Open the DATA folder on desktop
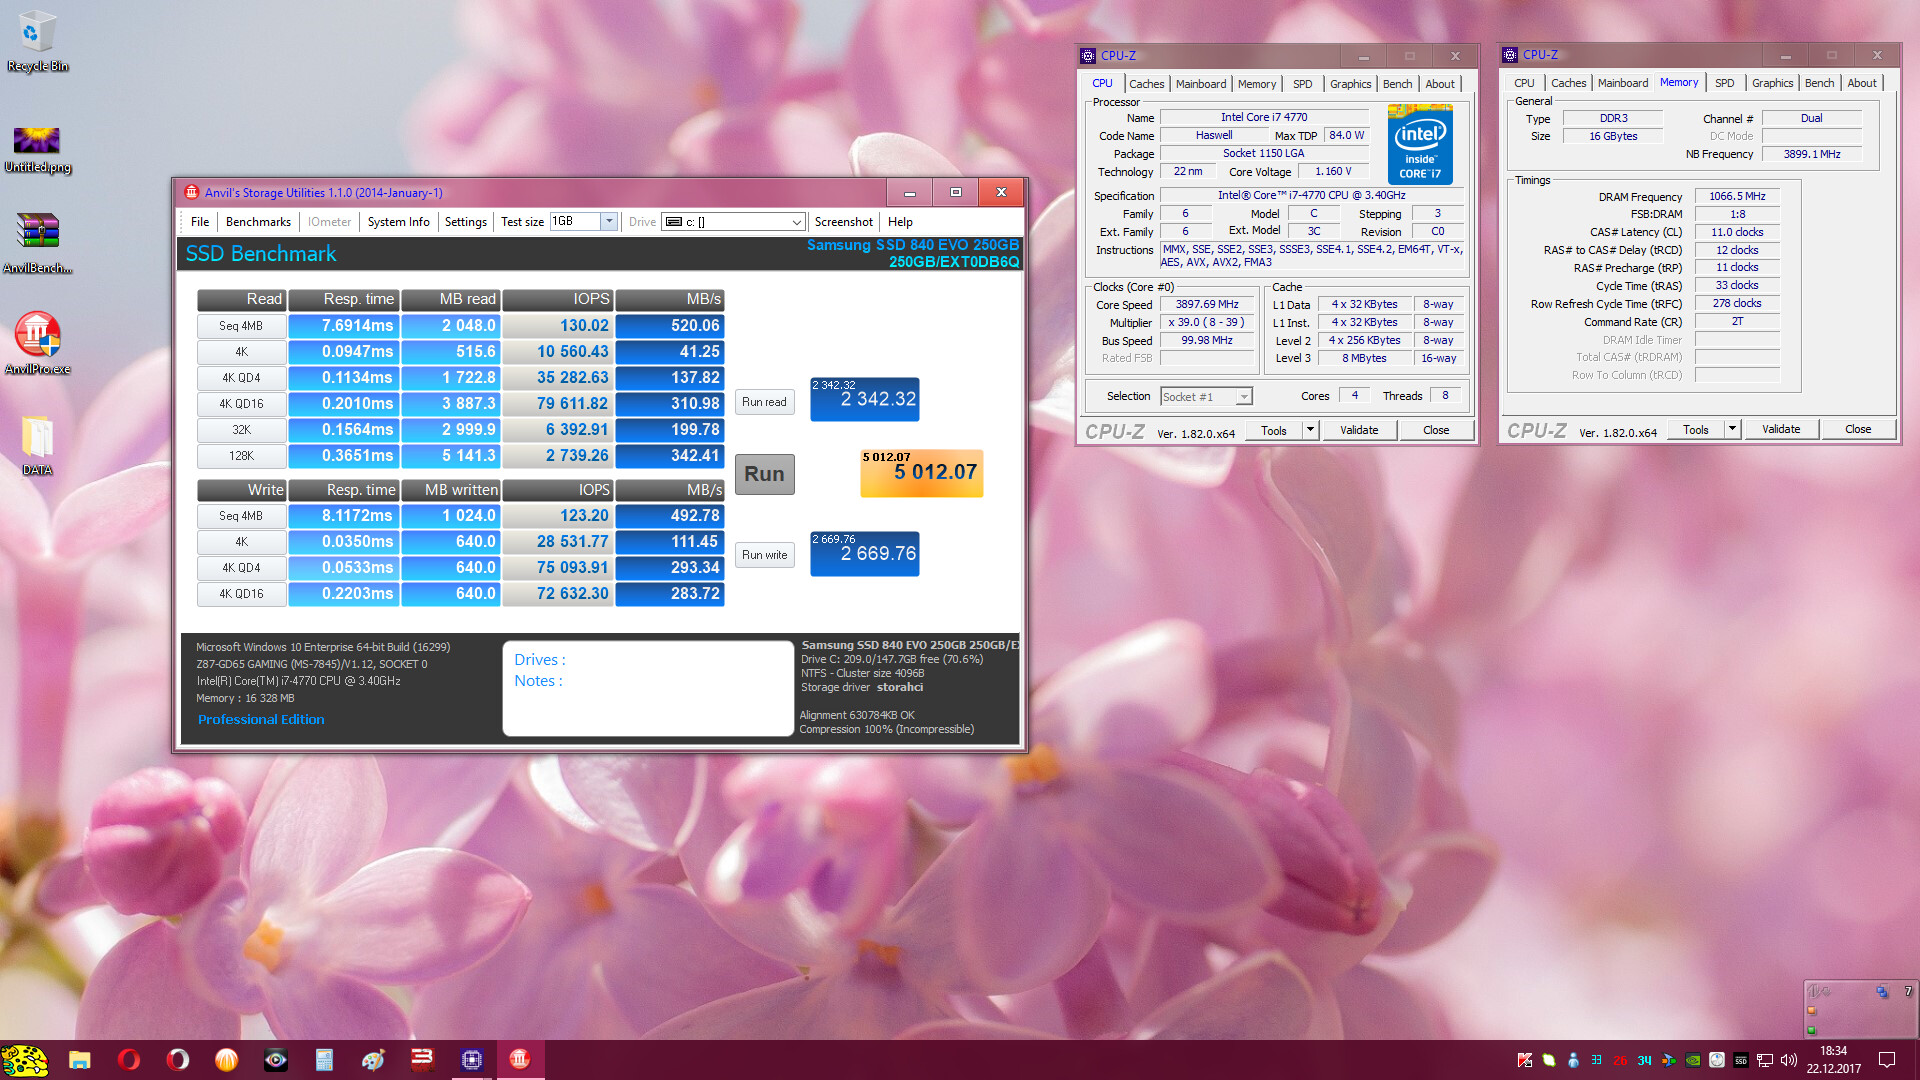1920x1080 pixels. click(x=37, y=445)
